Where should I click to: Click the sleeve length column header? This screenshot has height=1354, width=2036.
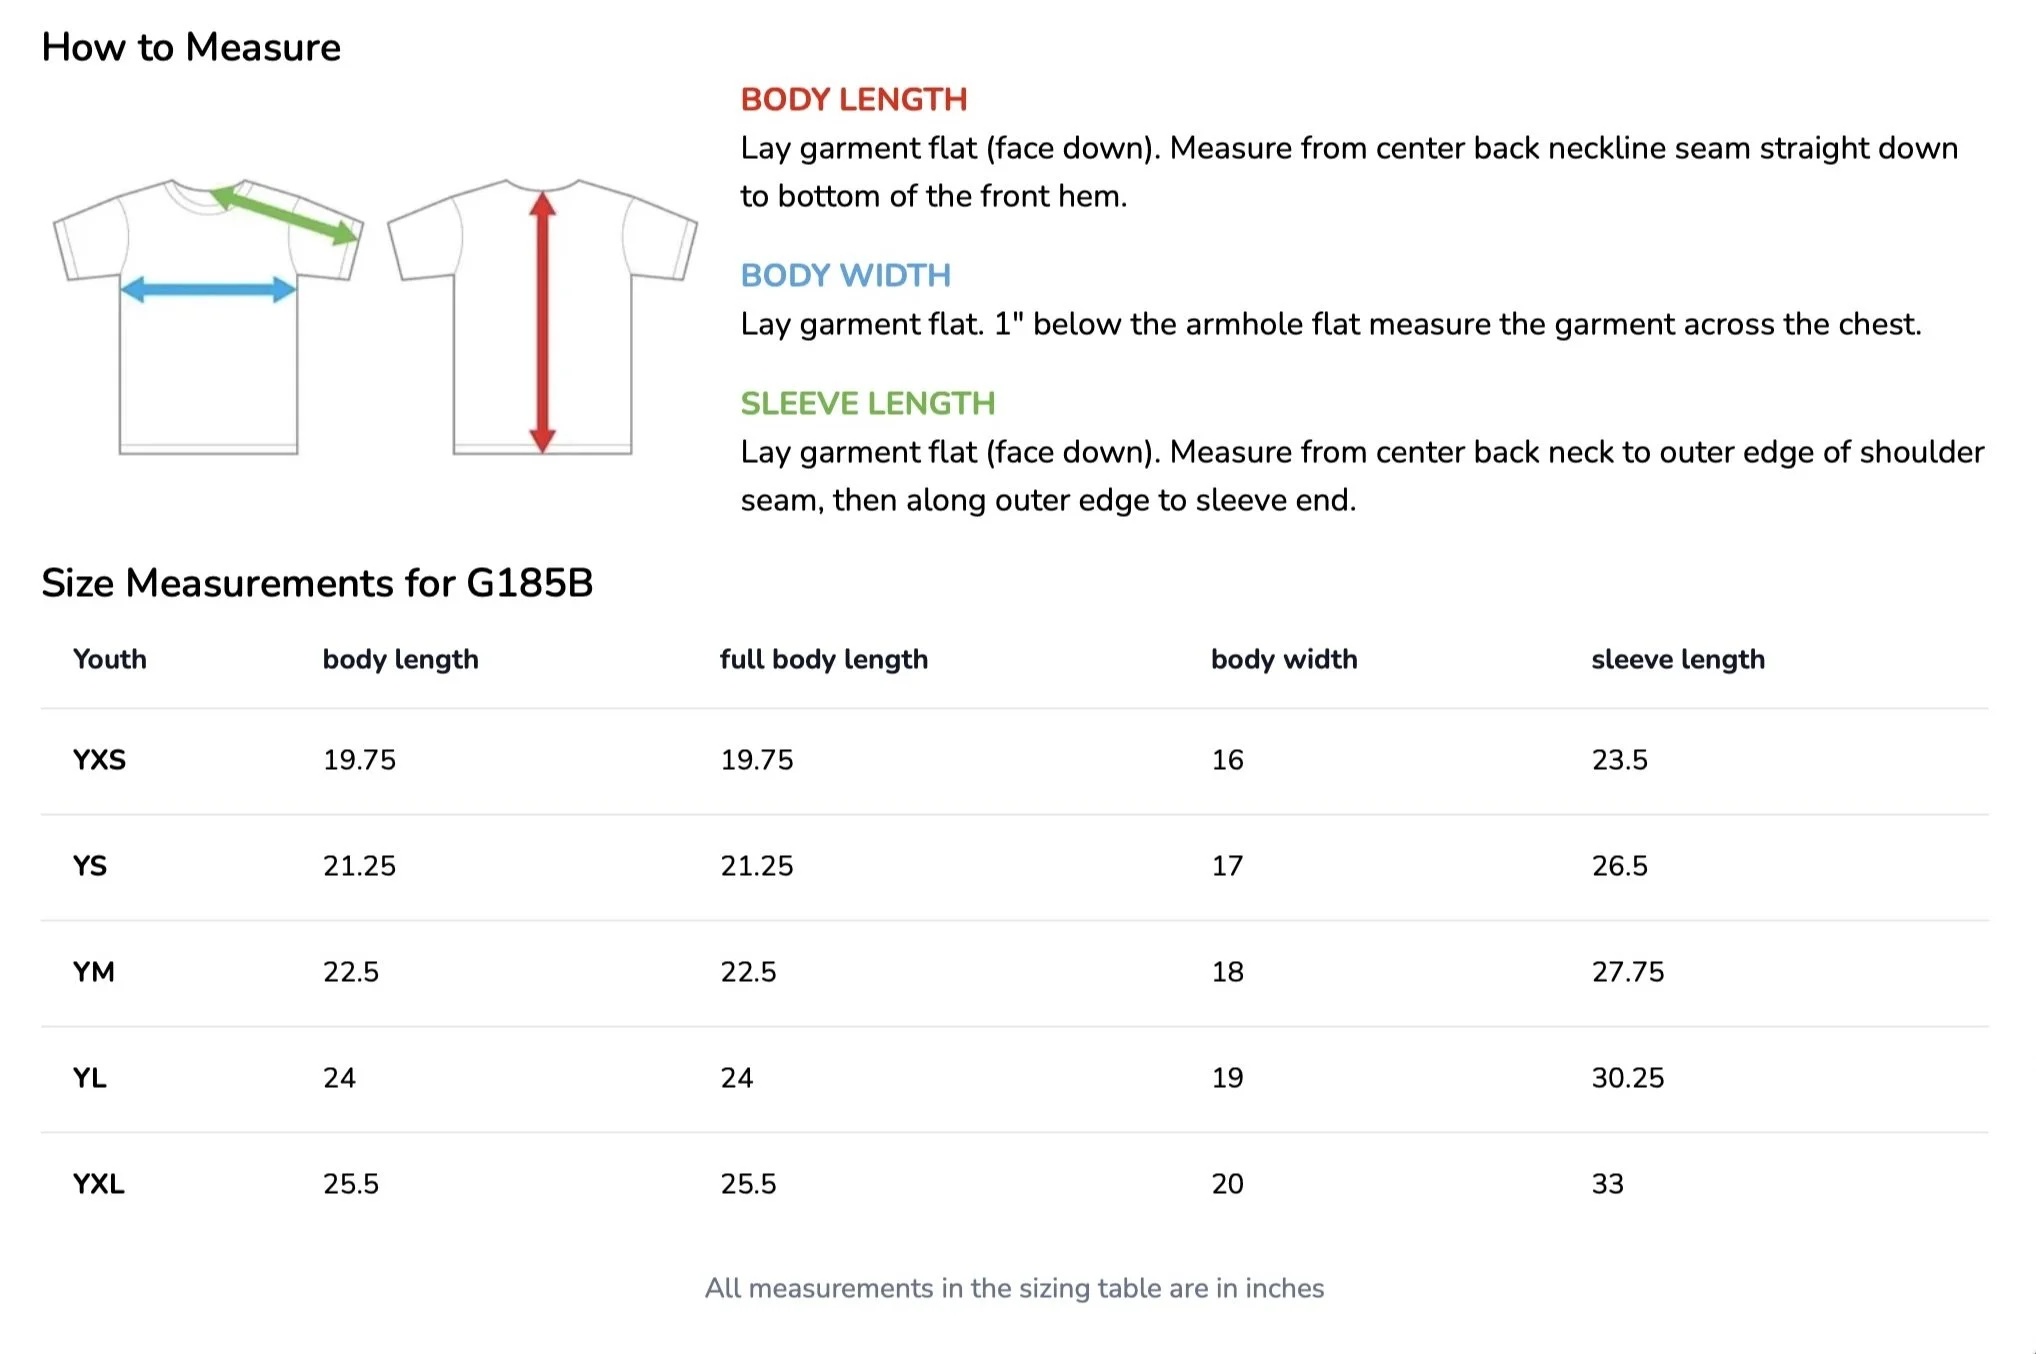pyautogui.click(x=1678, y=659)
